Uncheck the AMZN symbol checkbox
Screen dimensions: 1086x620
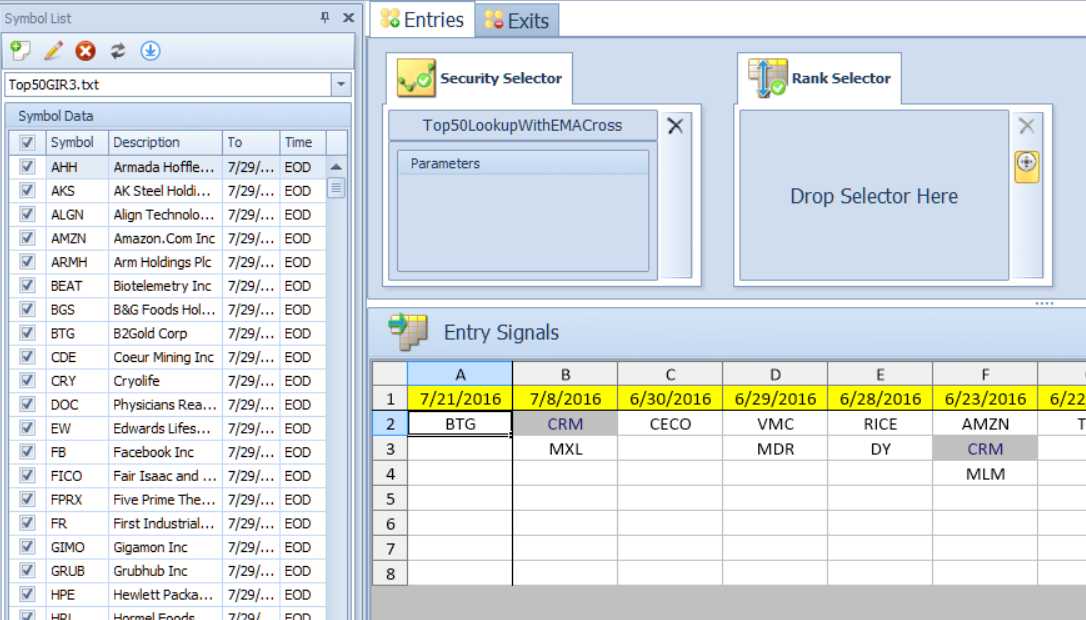point(27,238)
